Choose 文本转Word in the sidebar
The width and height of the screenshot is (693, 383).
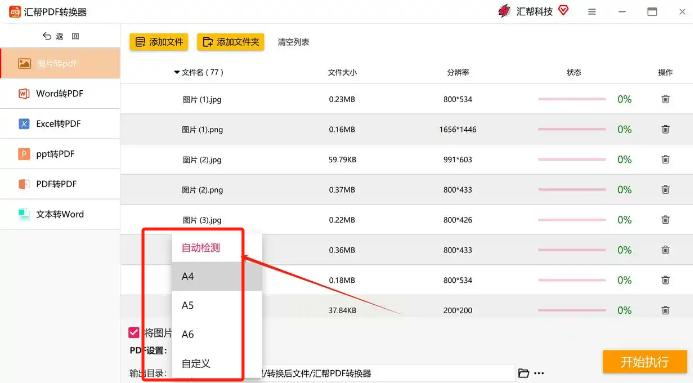click(60, 214)
